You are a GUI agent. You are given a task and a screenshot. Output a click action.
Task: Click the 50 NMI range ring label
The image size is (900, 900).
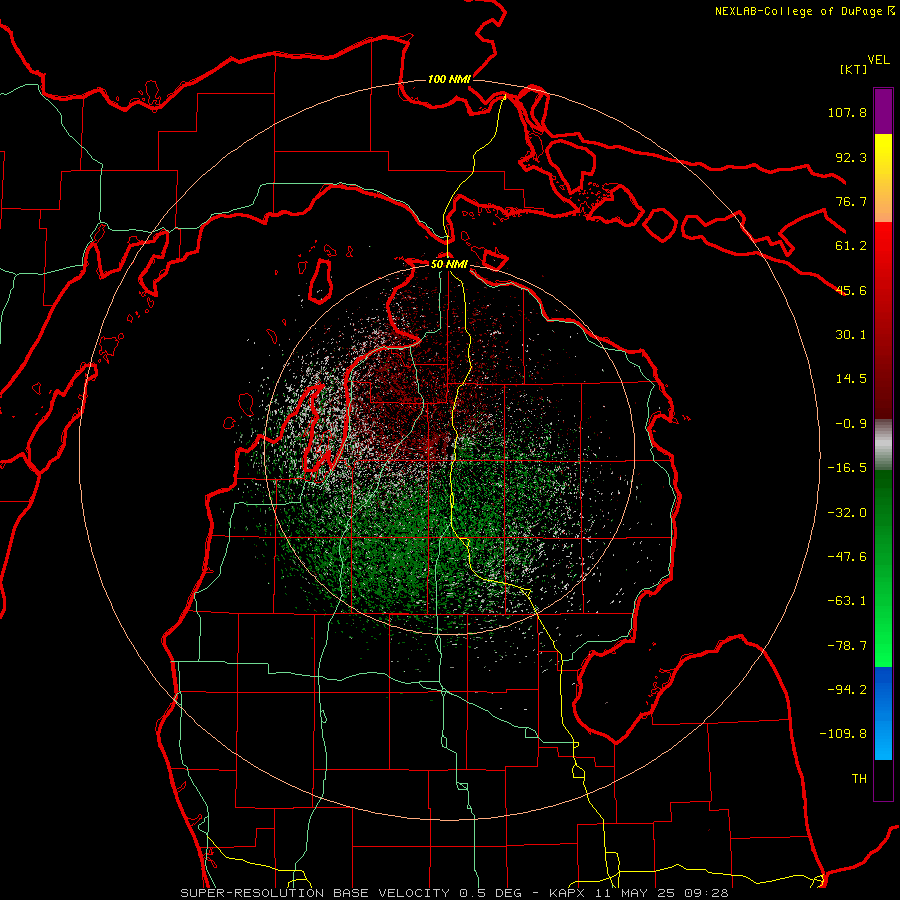[449, 264]
